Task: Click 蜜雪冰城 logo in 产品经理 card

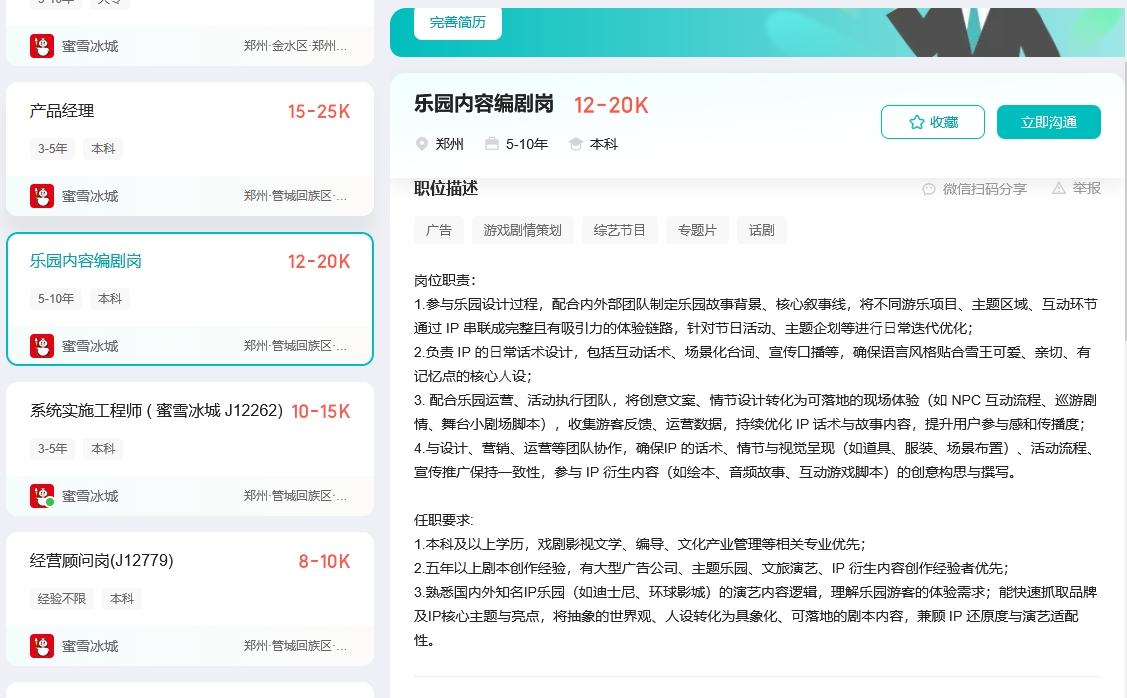Action: click(x=42, y=196)
